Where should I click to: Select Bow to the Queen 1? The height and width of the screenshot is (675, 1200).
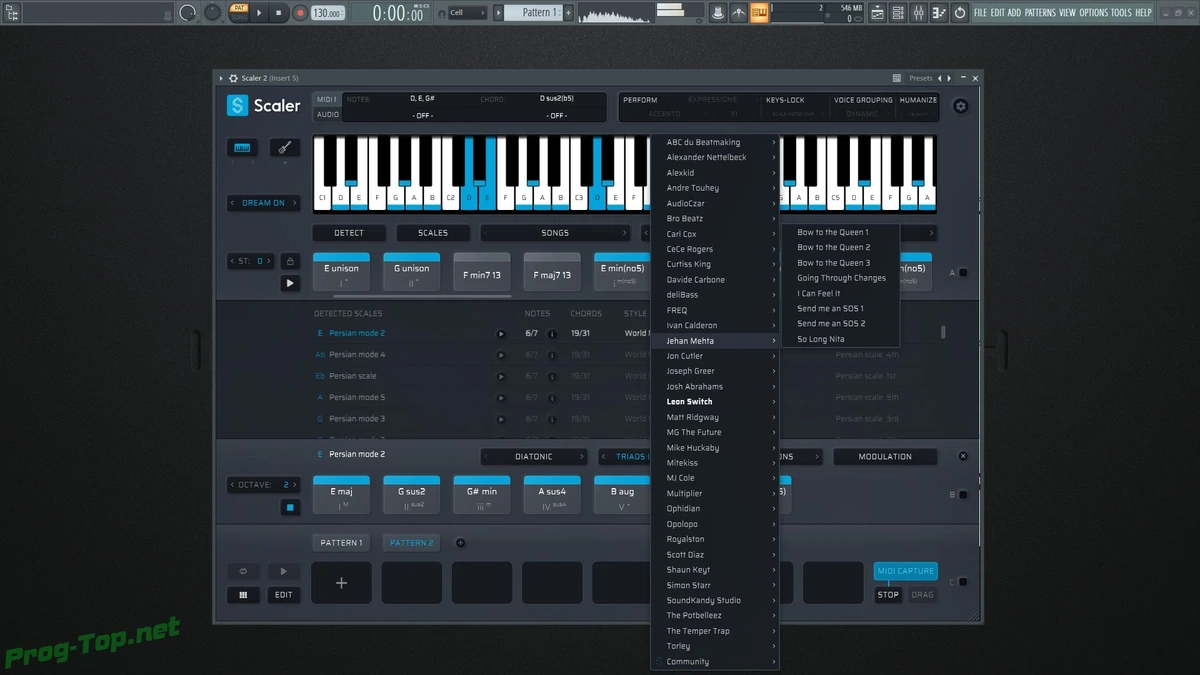tap(841, 232)
